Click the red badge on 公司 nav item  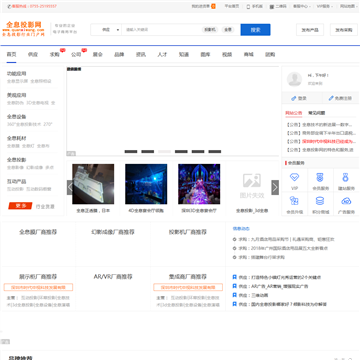click(x=84, y=50)
